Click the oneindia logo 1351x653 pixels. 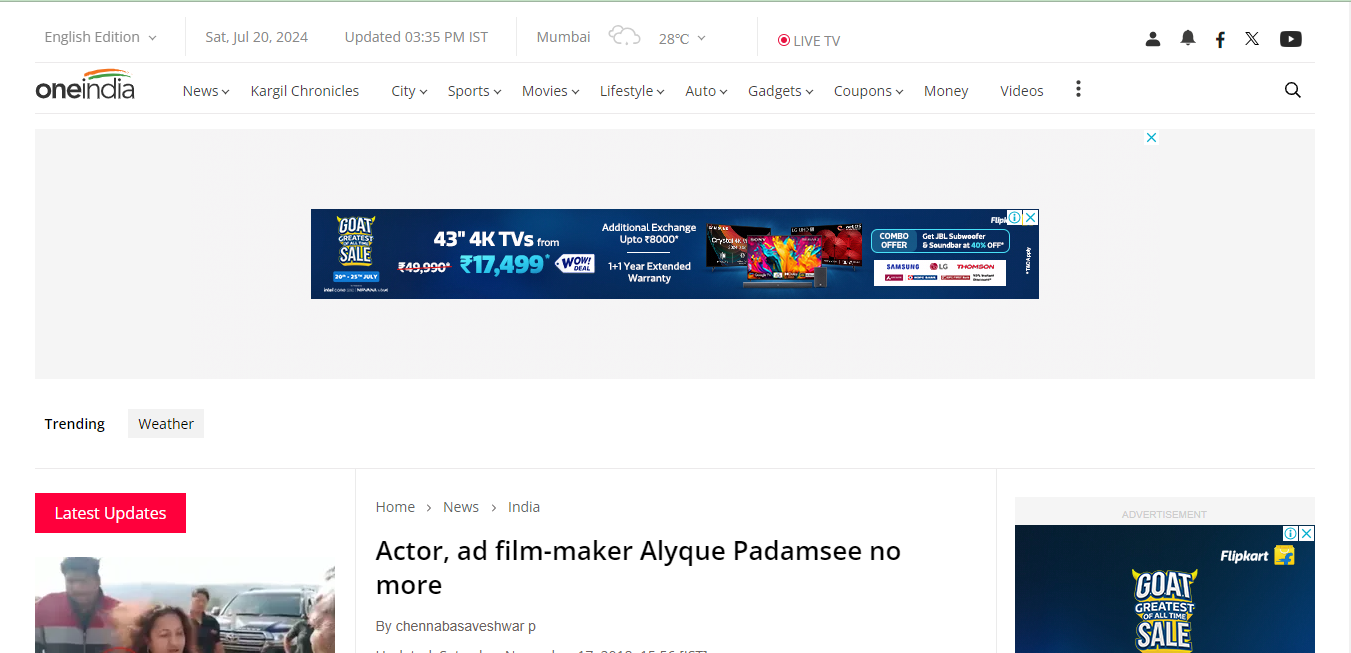pos(85,87)
